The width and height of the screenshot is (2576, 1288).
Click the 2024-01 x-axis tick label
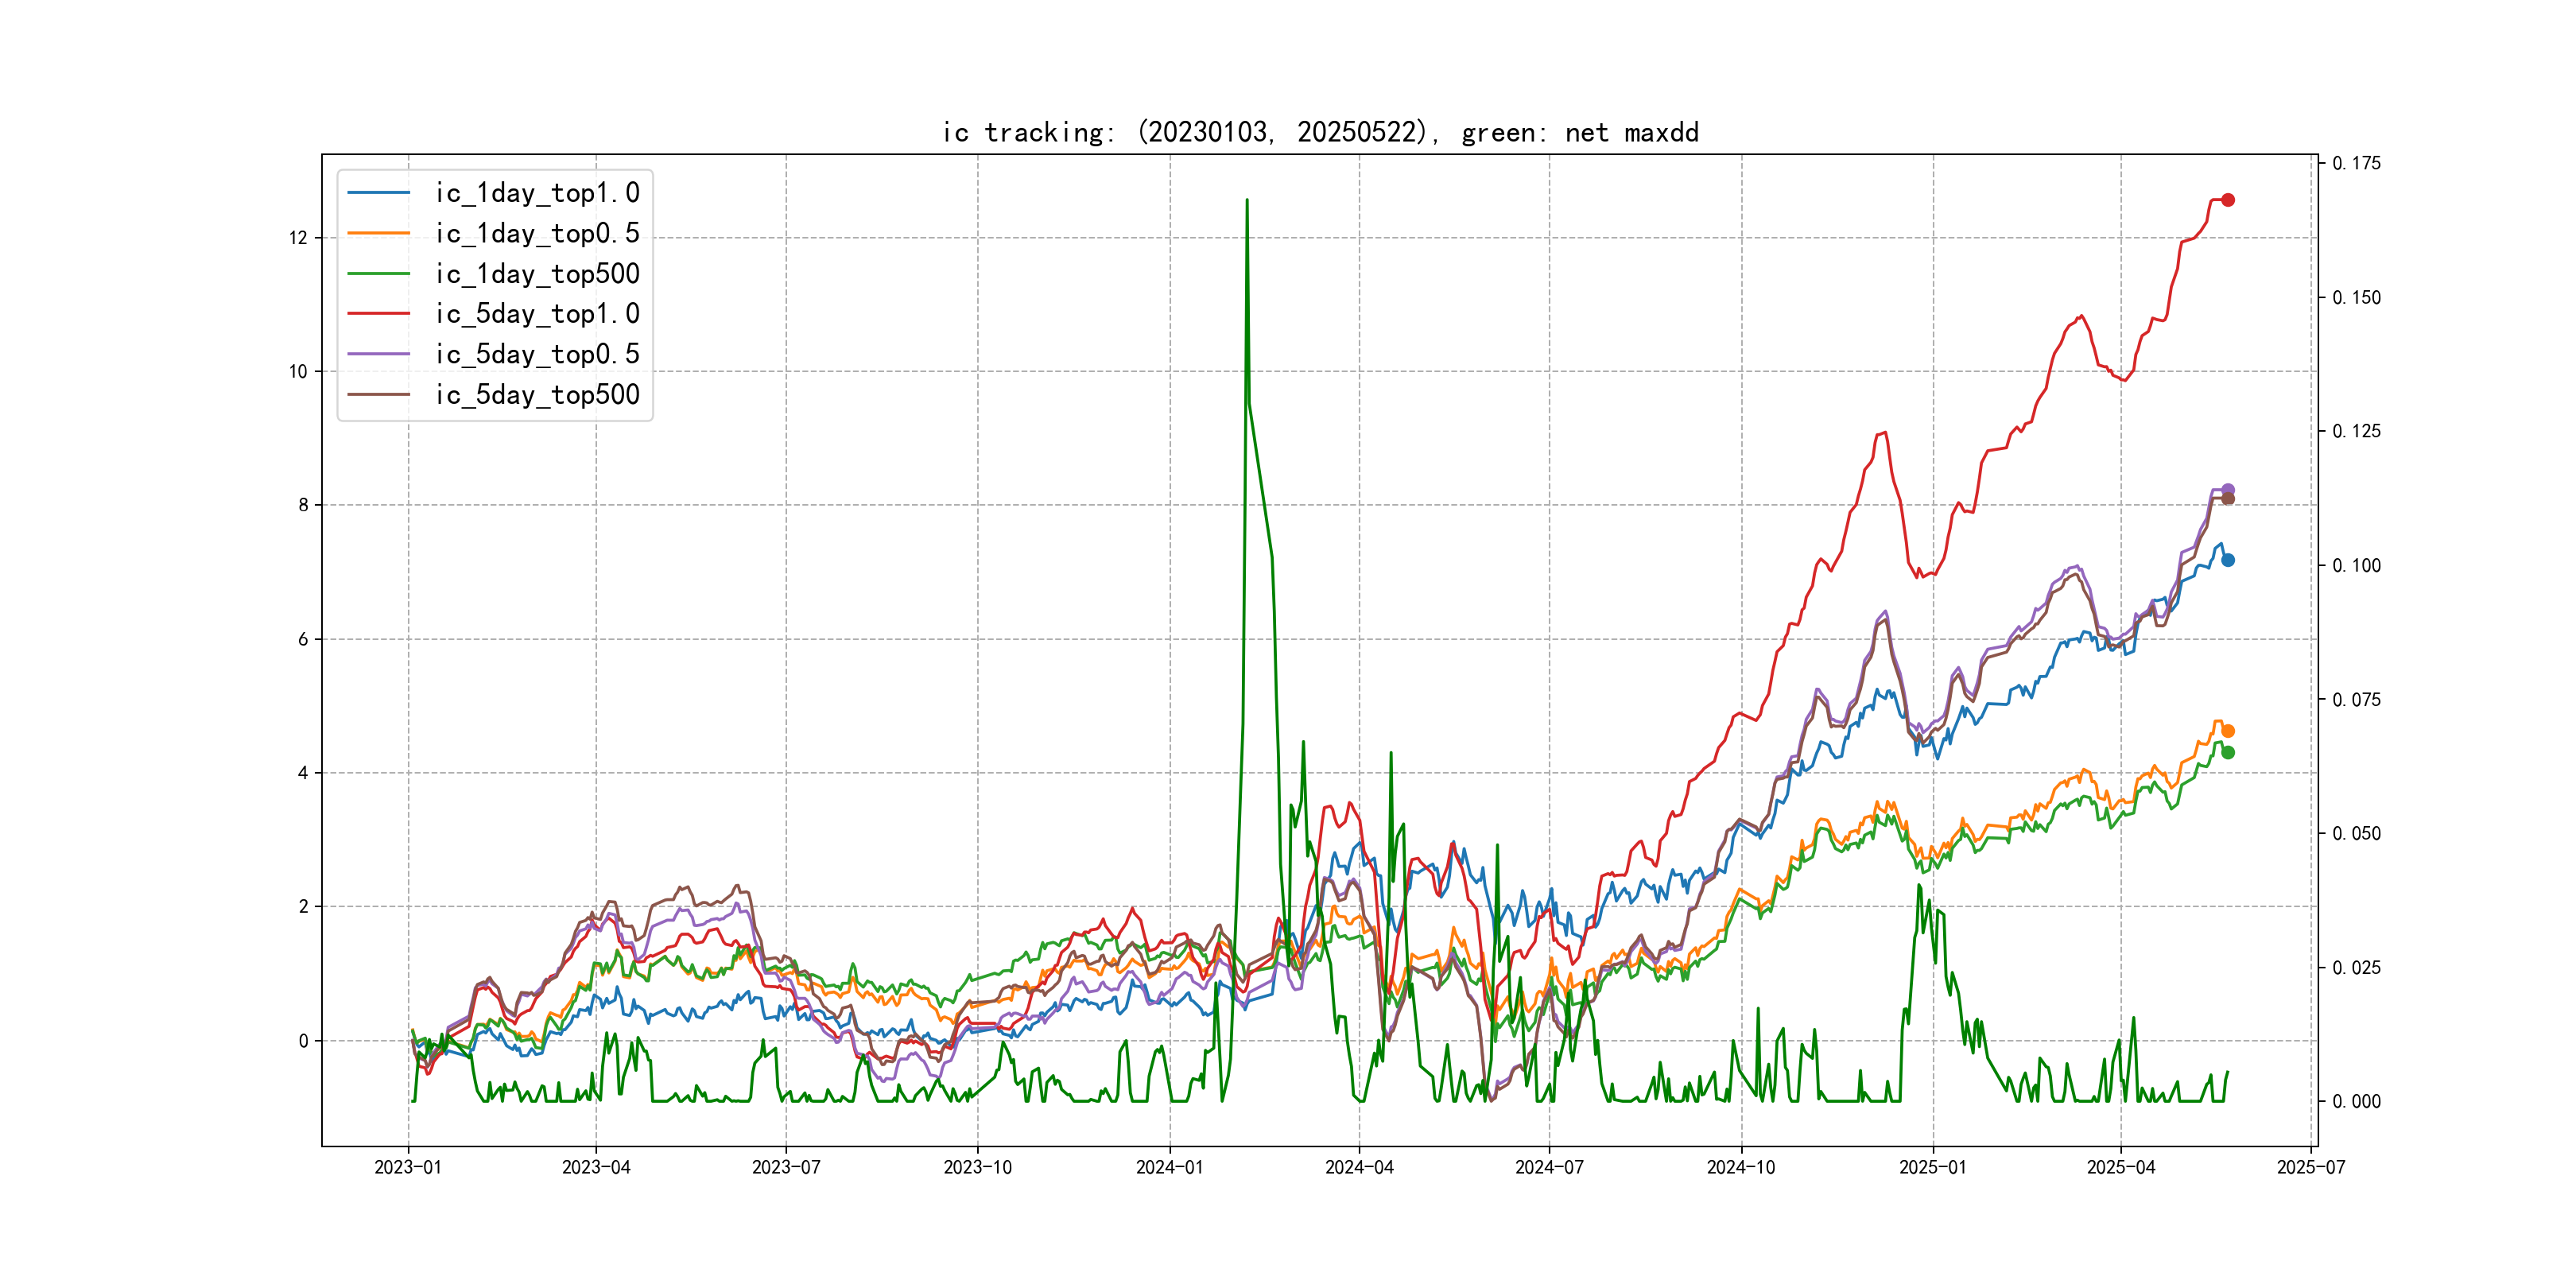point(1169,1167)
